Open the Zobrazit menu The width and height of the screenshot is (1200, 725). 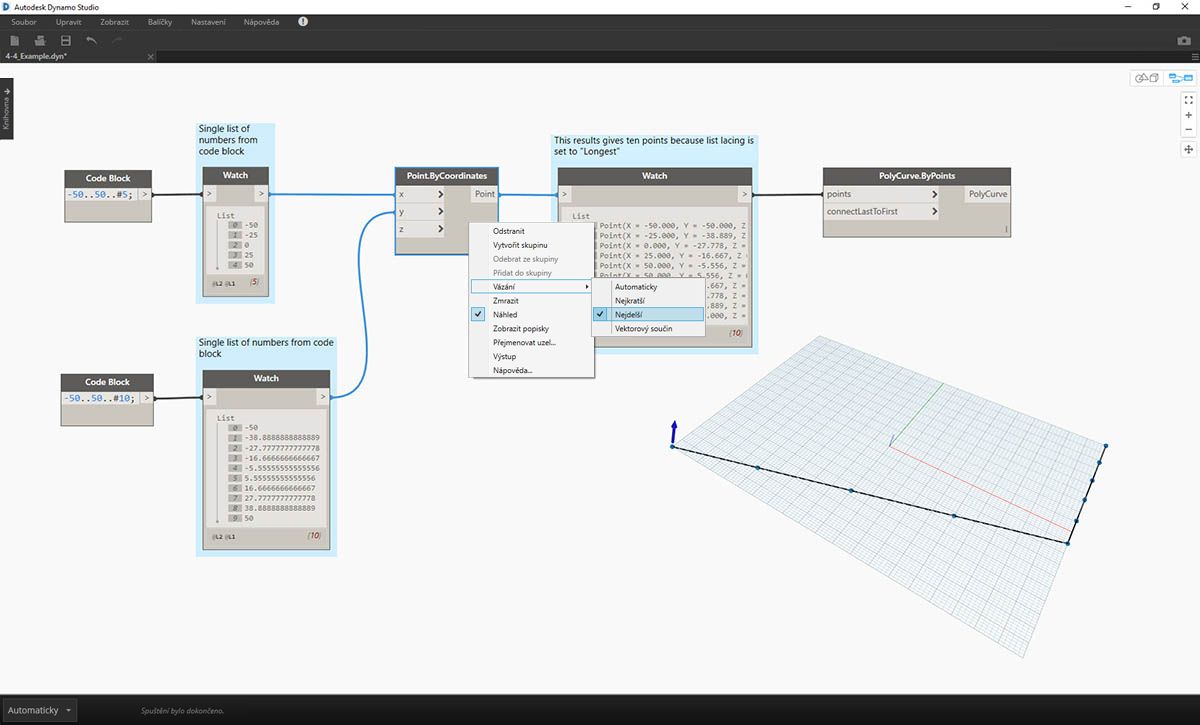click(x=115, y=21)
